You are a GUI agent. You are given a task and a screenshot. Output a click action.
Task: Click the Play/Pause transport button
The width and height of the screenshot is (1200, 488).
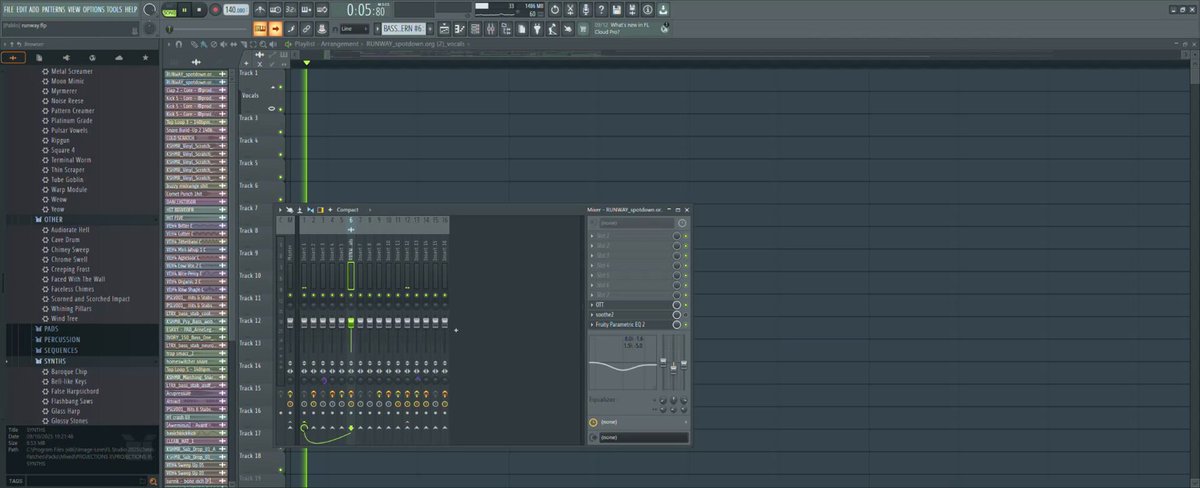[183, 9]
